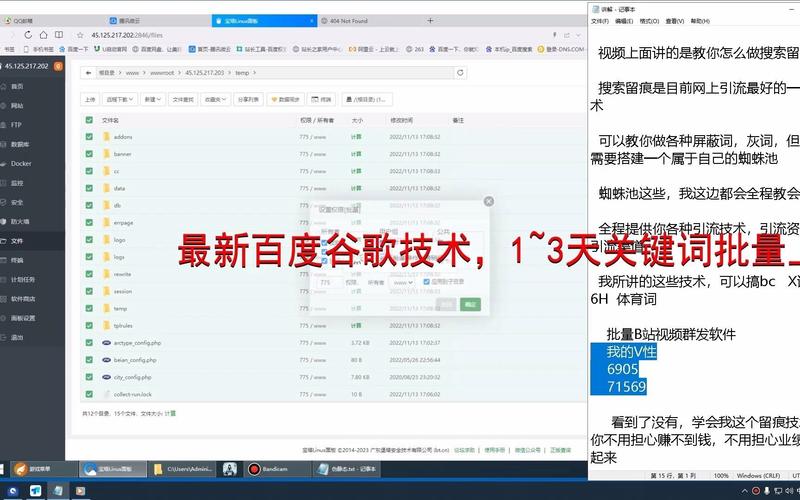Screen dimensions: 800x500
Task: Click the session folder name in the file list
Action: click(x=123, y=291)
